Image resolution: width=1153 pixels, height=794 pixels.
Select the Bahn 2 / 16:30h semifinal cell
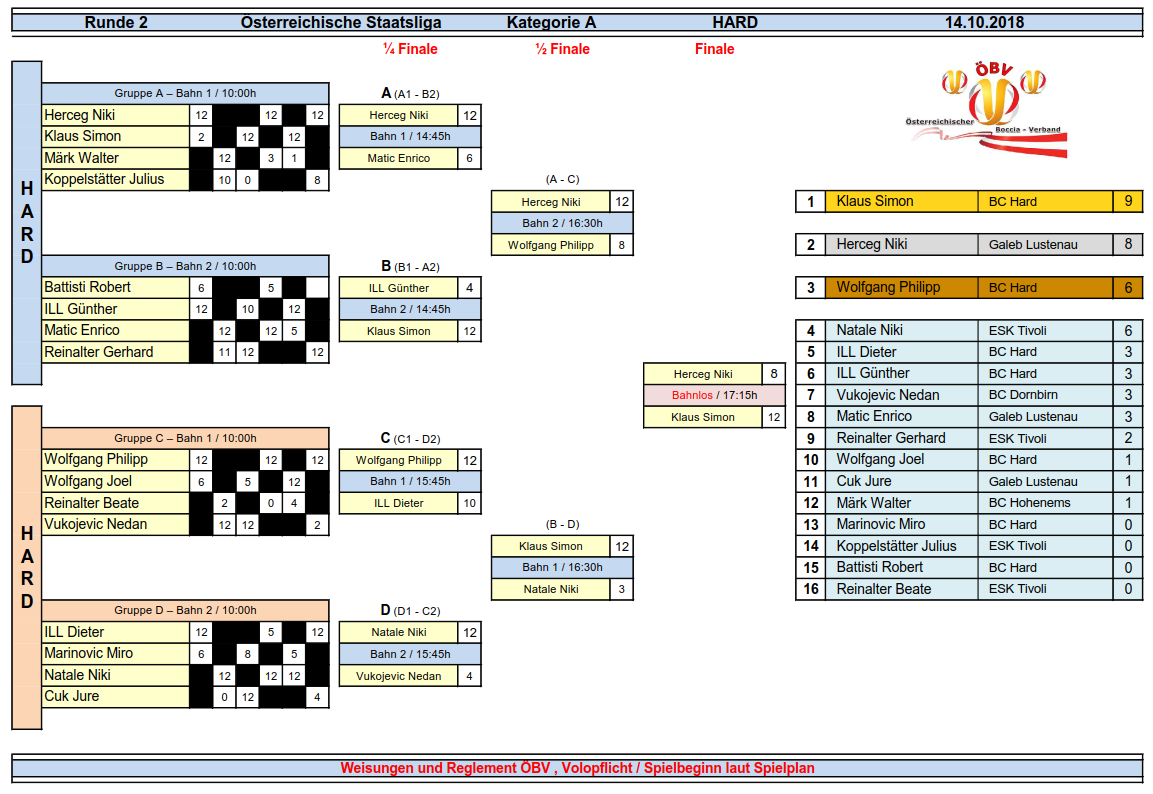(561, 223)
